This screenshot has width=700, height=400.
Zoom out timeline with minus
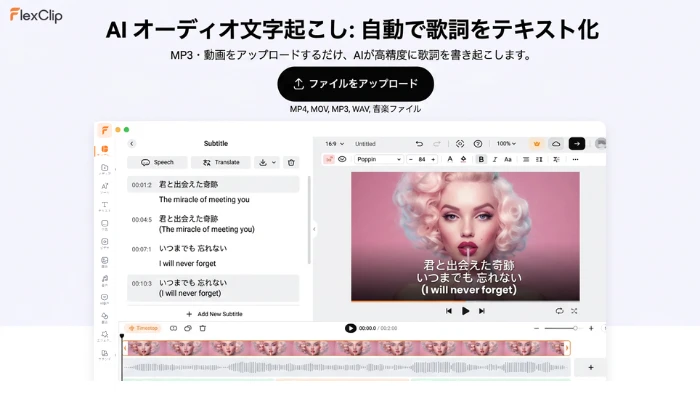[536, 329]
